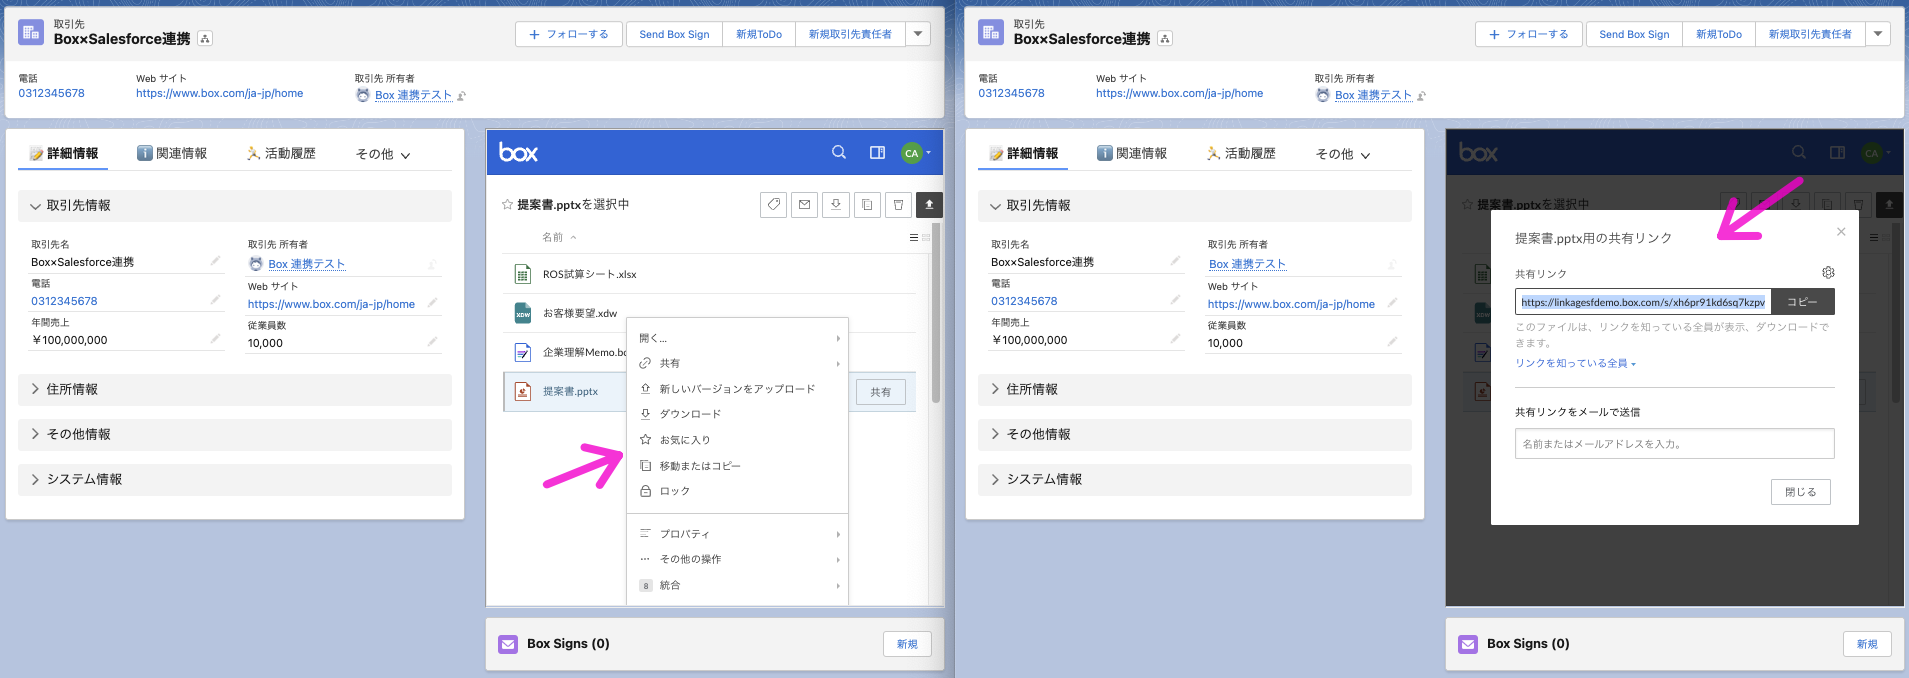
Task: Open the settings gear in the shared link dialog
Action: [1828, 273]
